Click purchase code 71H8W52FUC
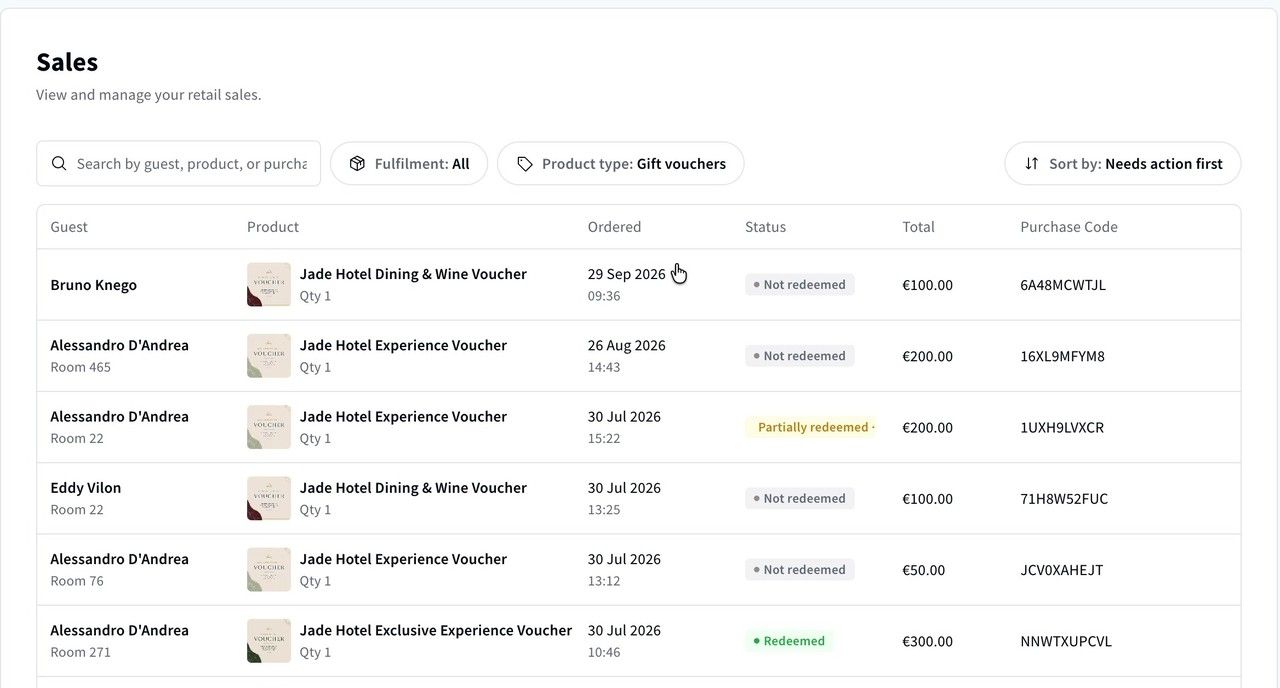The height and width of the screenshot is (688, 1280). coord(1064,498)
